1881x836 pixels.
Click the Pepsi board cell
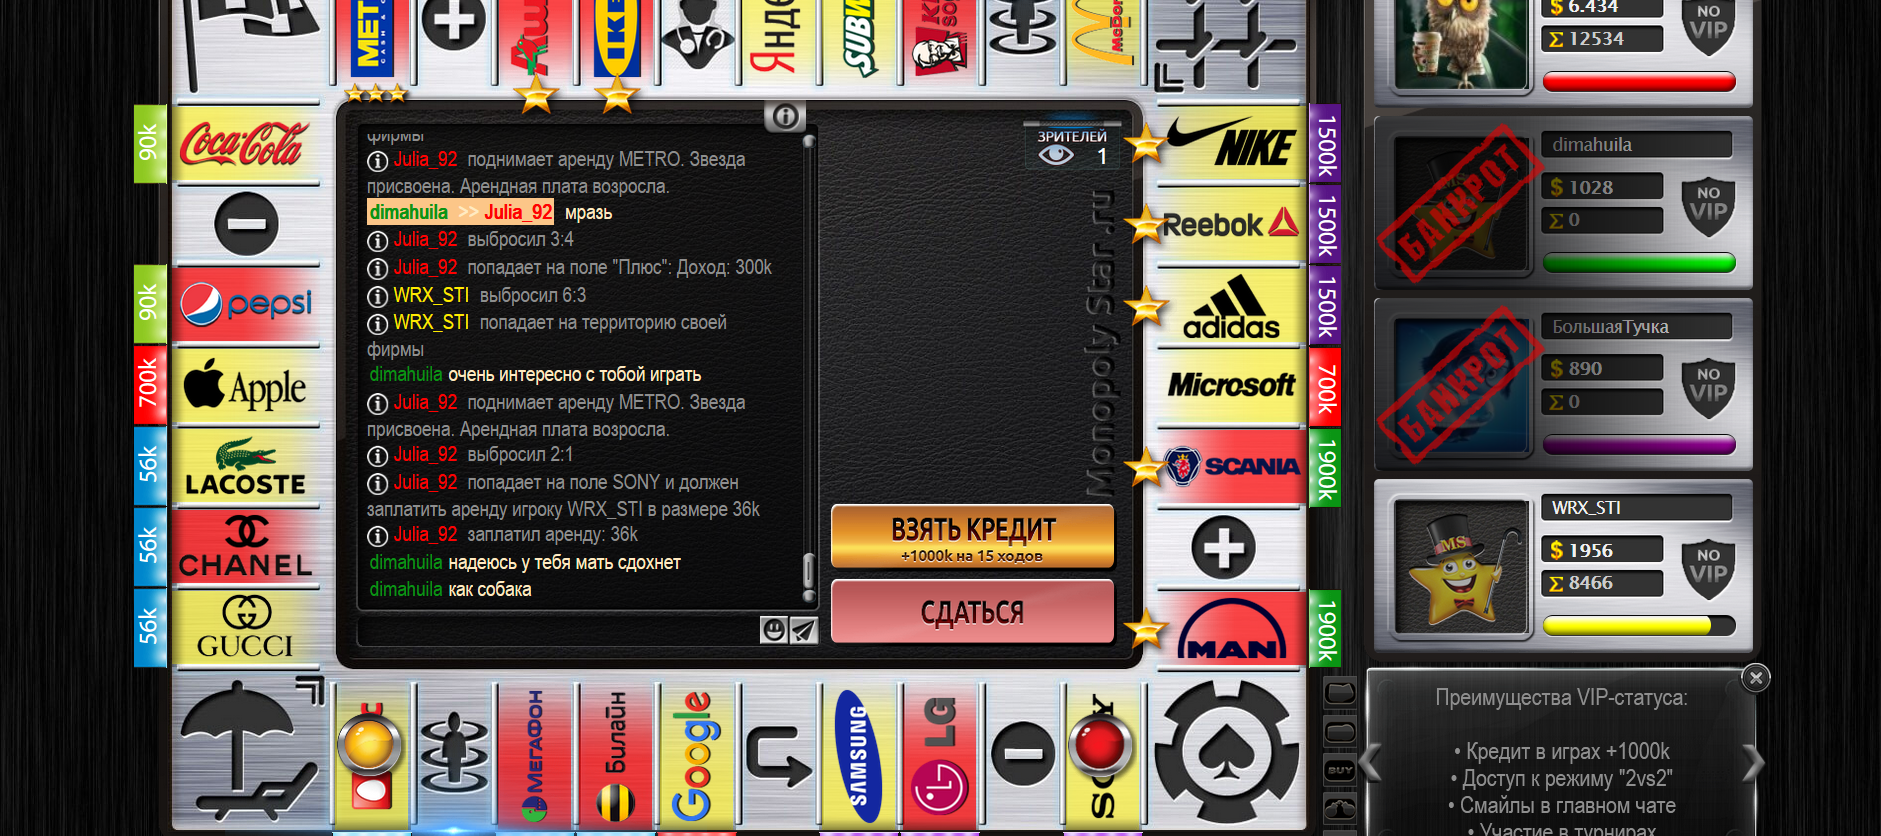(x=246, y=305)
